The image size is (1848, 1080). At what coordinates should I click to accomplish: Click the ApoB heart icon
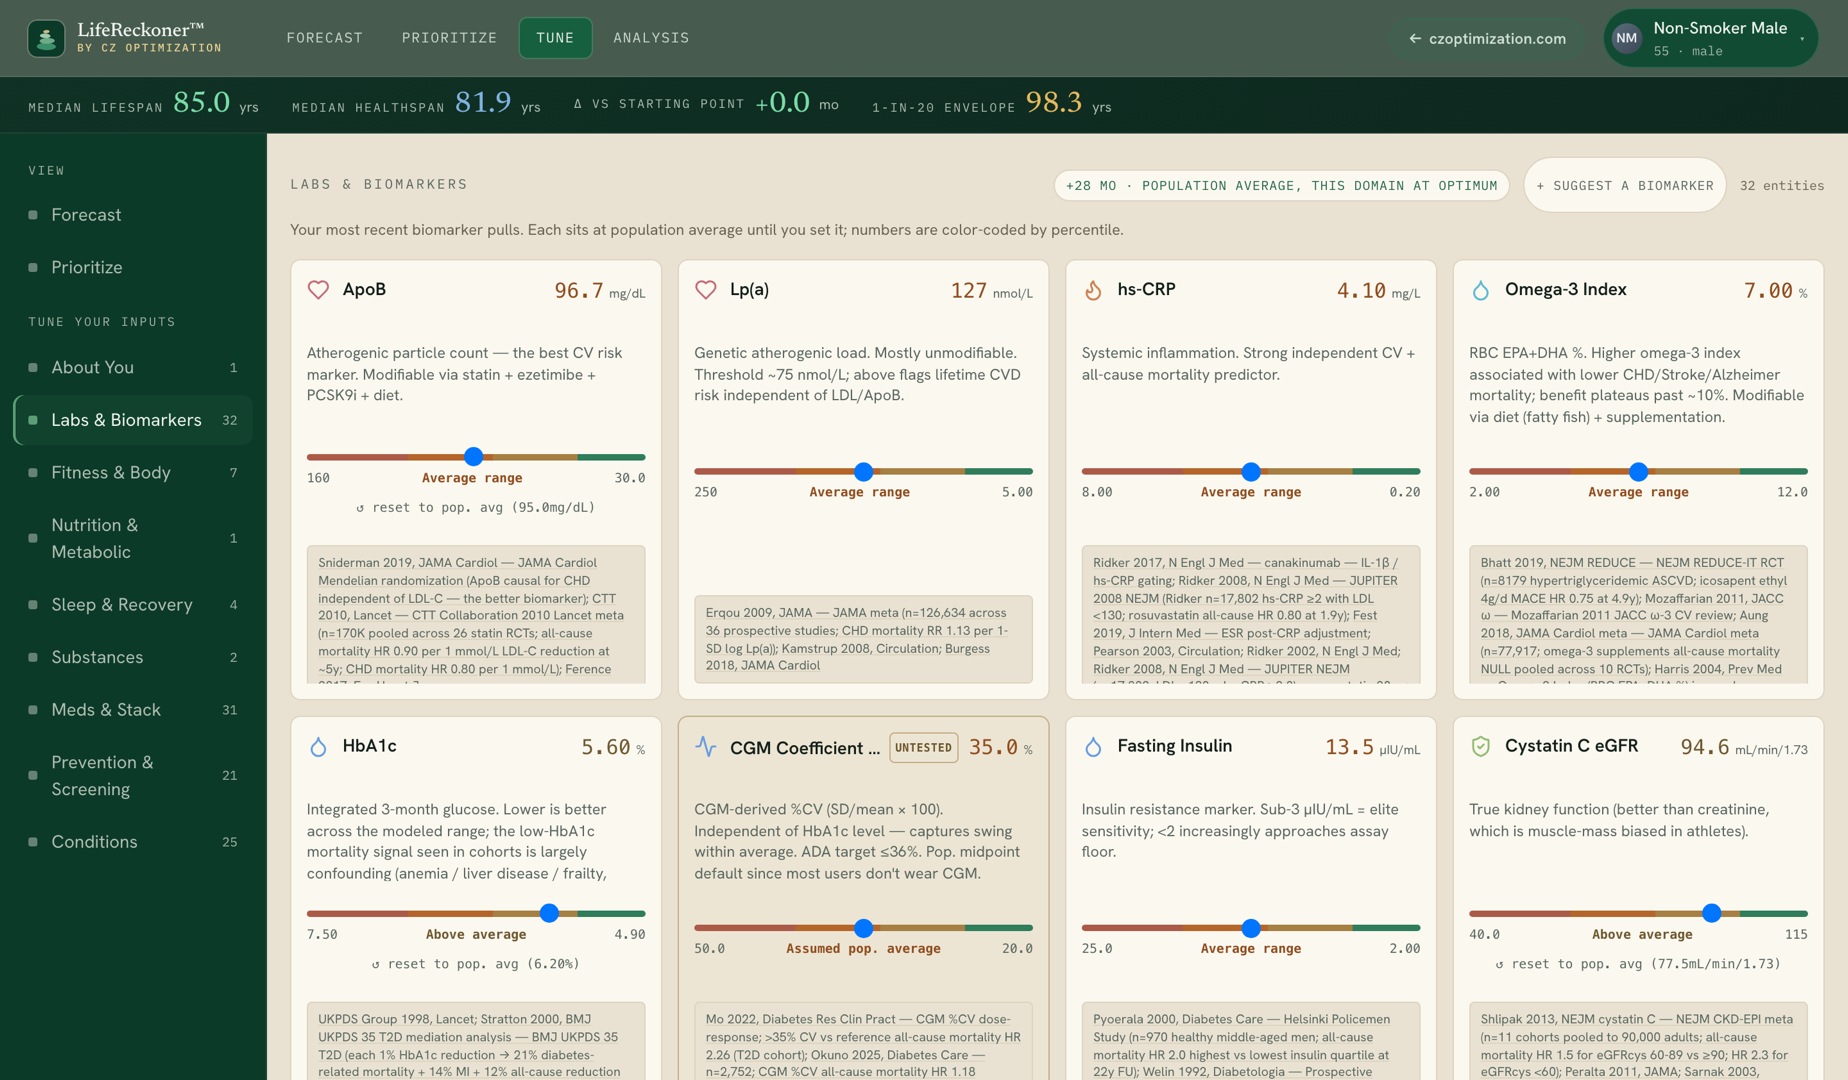pyautogui.click(x=318, y=290)
